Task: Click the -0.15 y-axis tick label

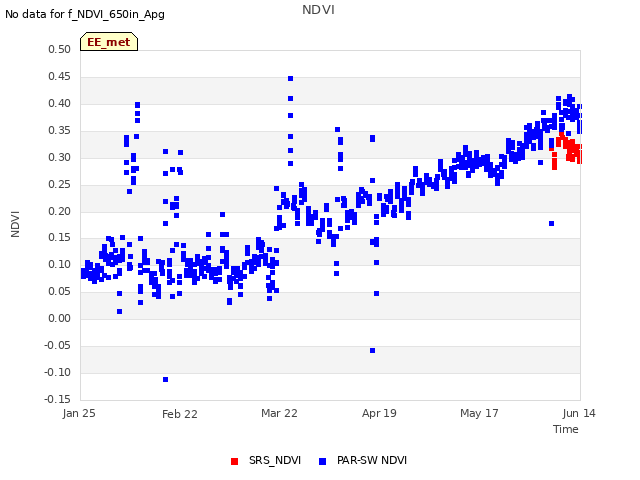Action: (58, 399)
